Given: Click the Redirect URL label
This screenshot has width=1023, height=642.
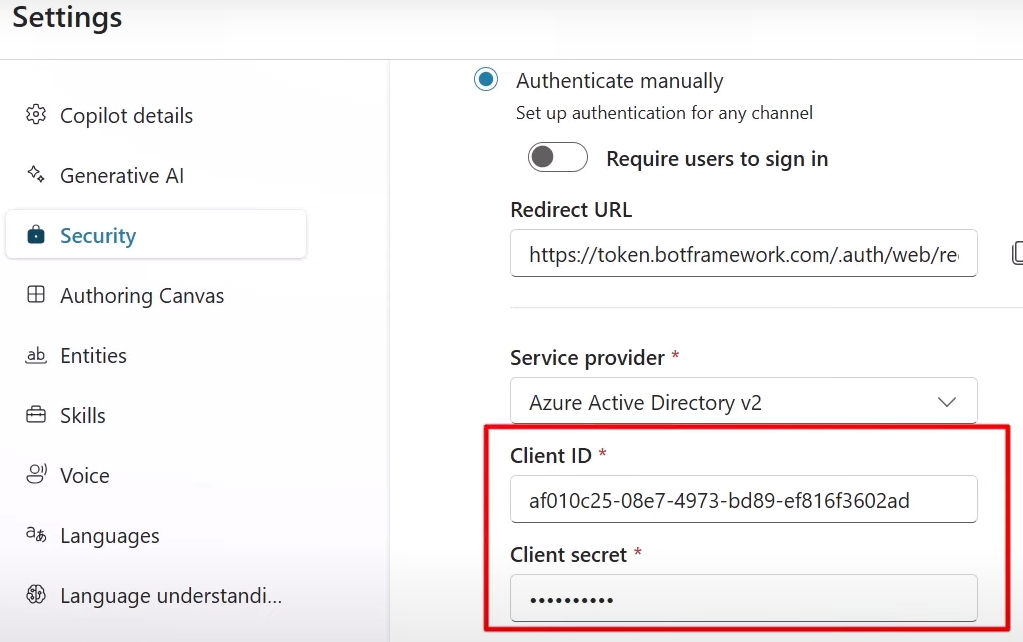Looking at the screenshot, I should click(571, 209).
